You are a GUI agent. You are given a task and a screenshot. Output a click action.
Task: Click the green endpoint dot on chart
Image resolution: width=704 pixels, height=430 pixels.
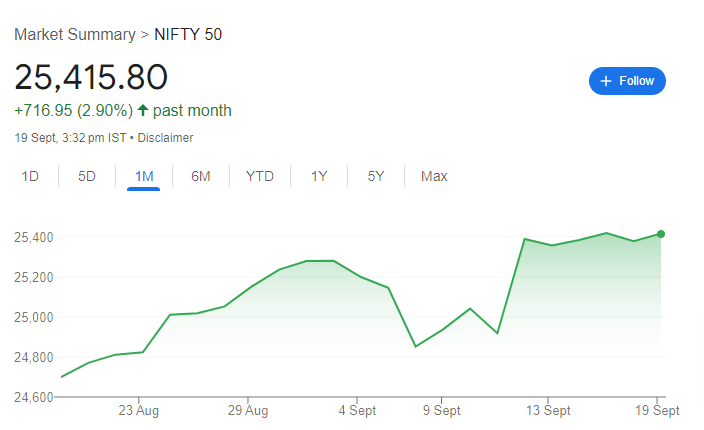[x=661, y=234]
